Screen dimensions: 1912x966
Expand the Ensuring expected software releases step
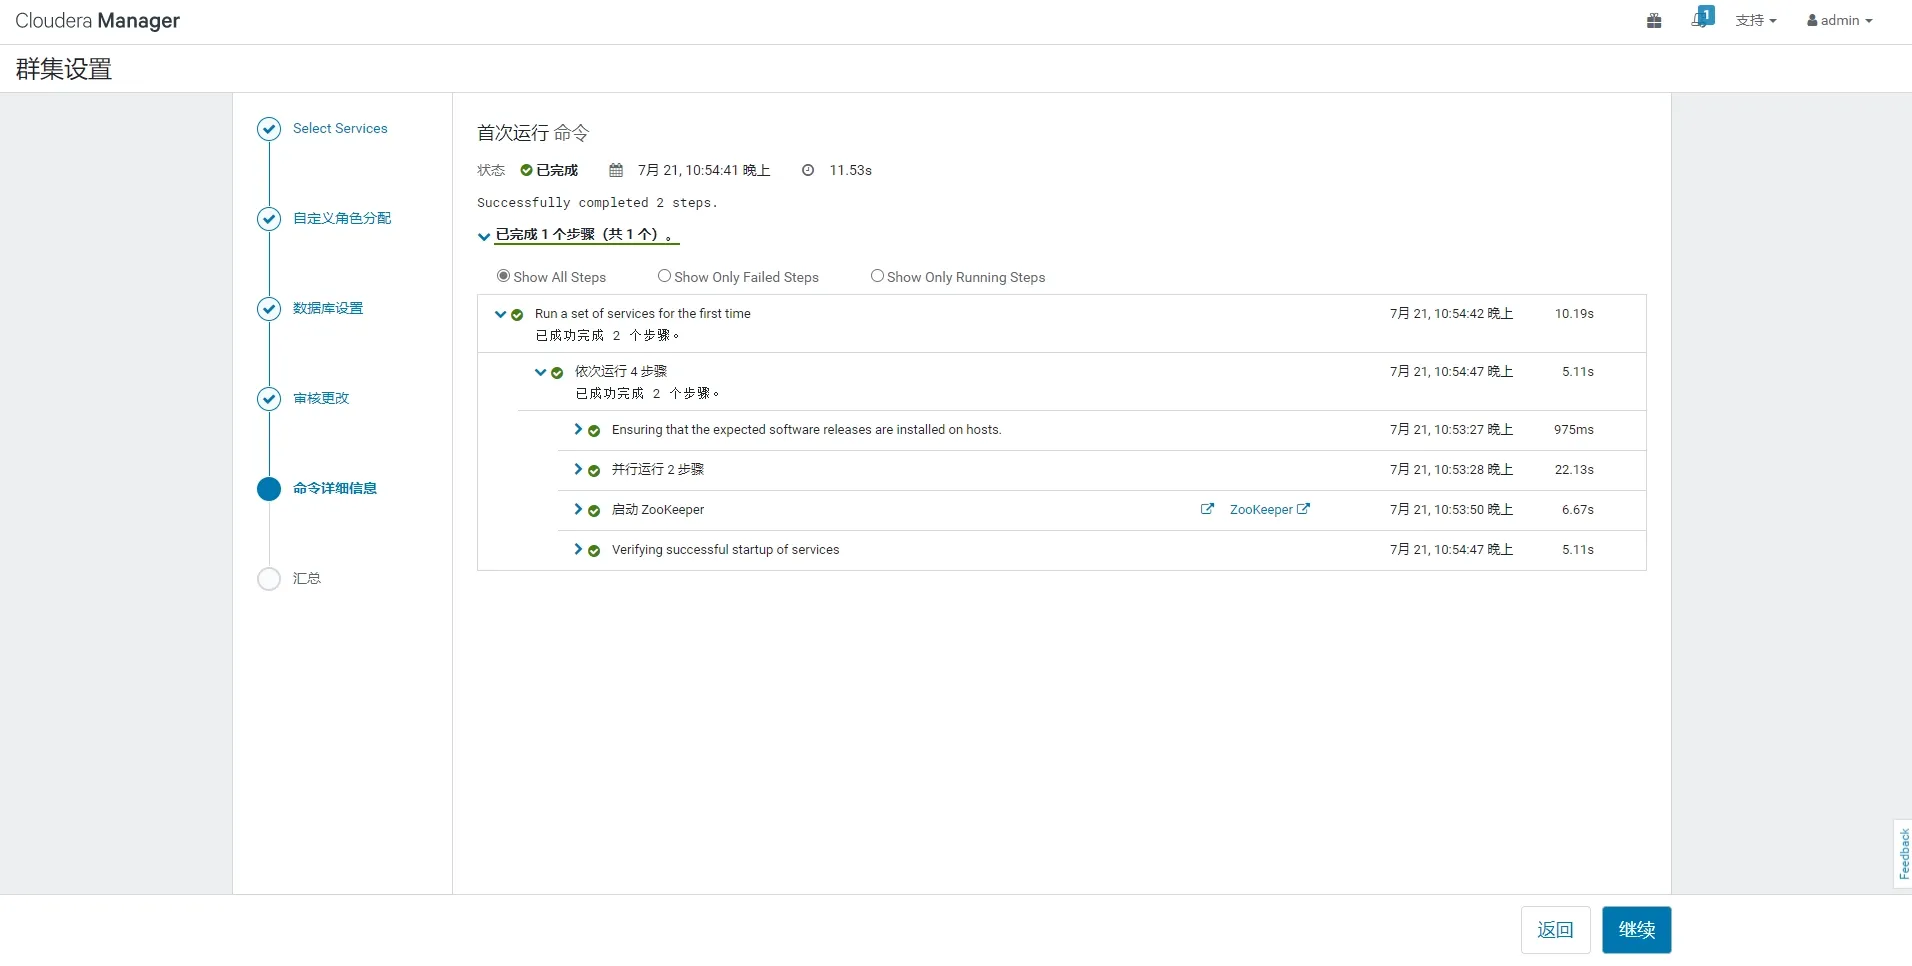click(578, 429)
